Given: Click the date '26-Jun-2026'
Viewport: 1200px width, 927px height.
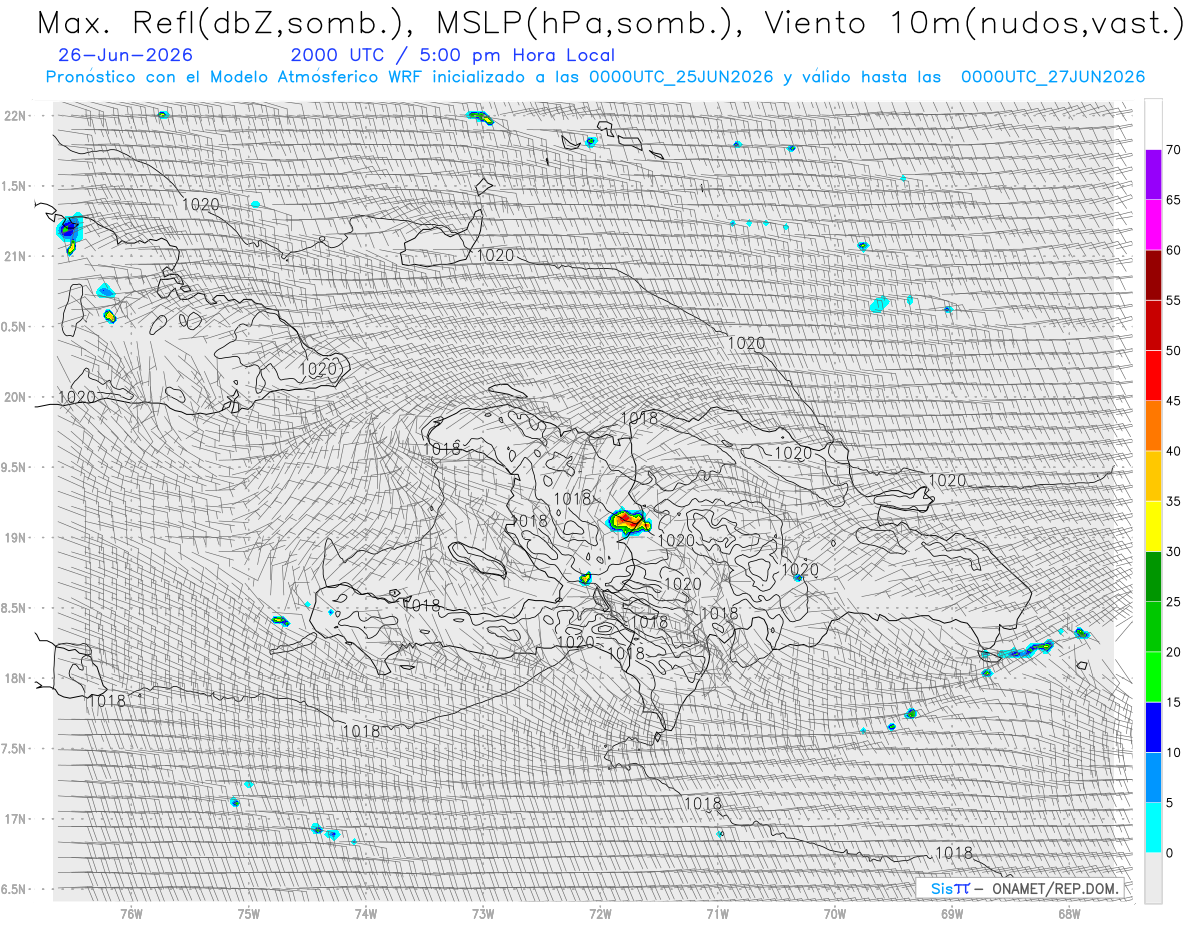Looking at the screenshot, I should [126, 55].
